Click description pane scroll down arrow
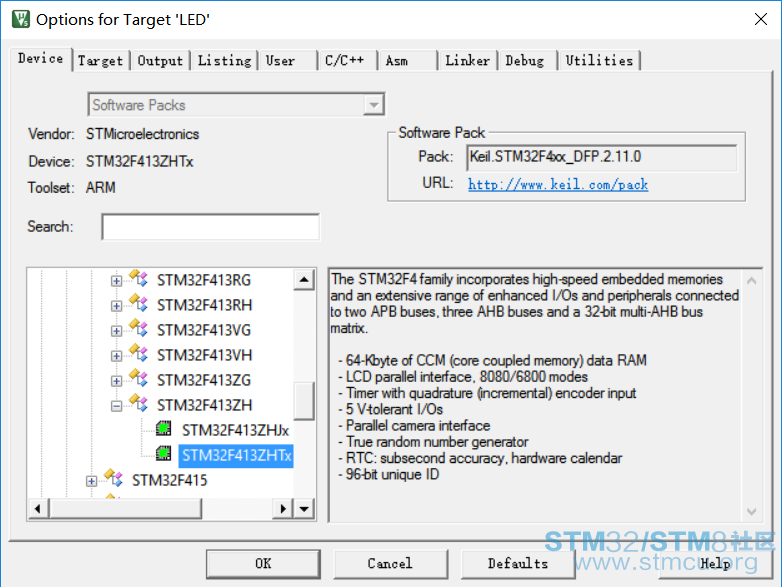 coord(752,511)
